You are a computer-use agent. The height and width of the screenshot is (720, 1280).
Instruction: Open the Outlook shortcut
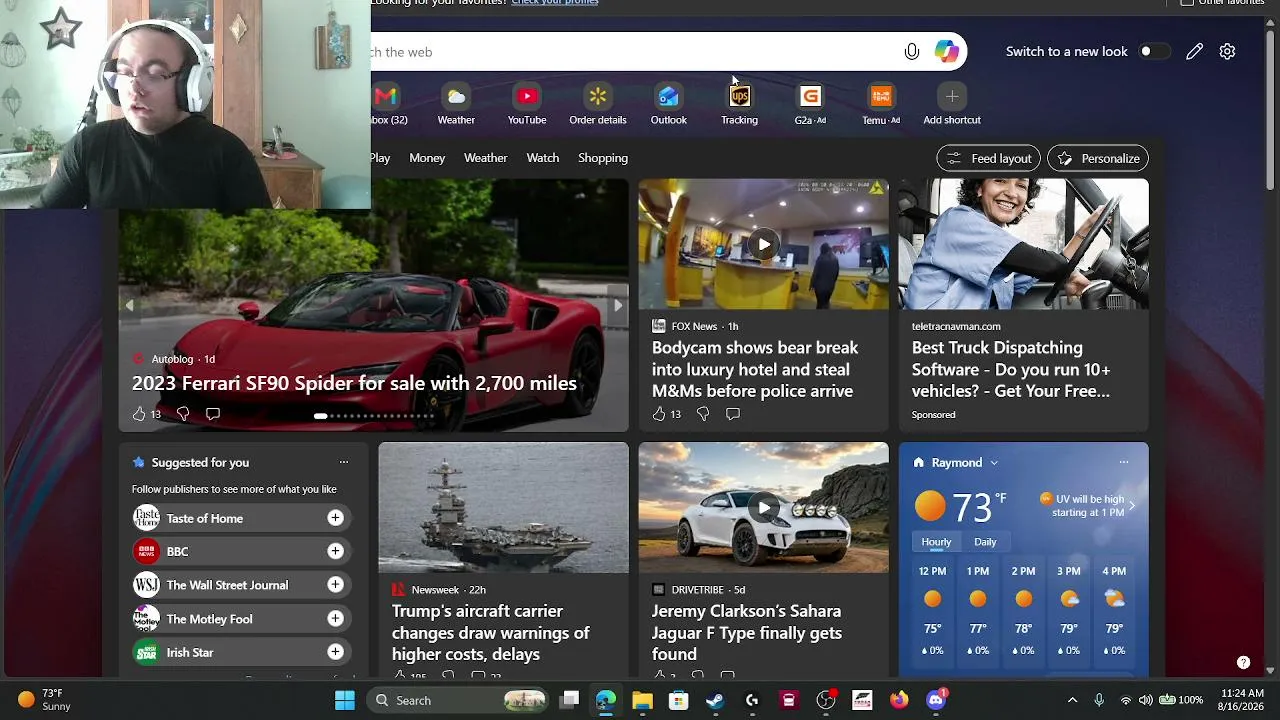[x=668, y=105]
